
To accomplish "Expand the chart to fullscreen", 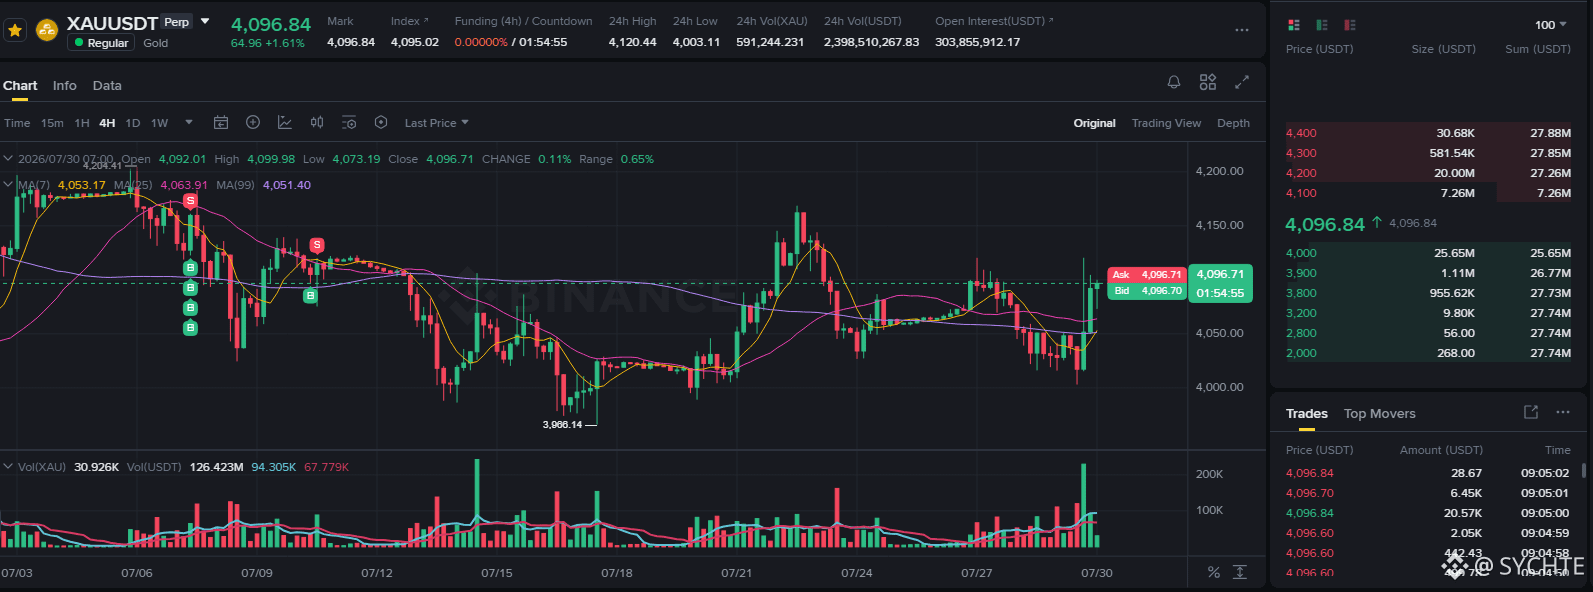I will [x=1242, y=82].
